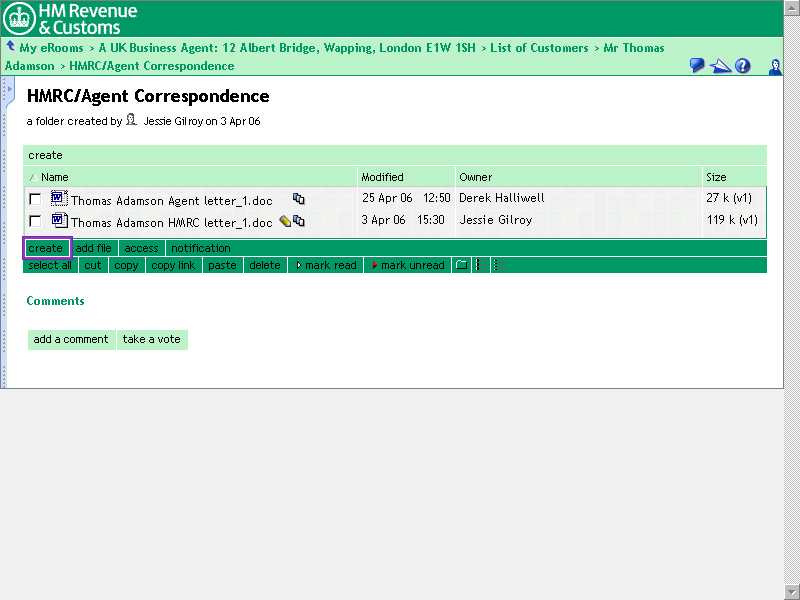Tick checkbox for Thomas Adamson HMRC letter_1.doc
The width and height of the screenshot is (800, 600).
36,221
